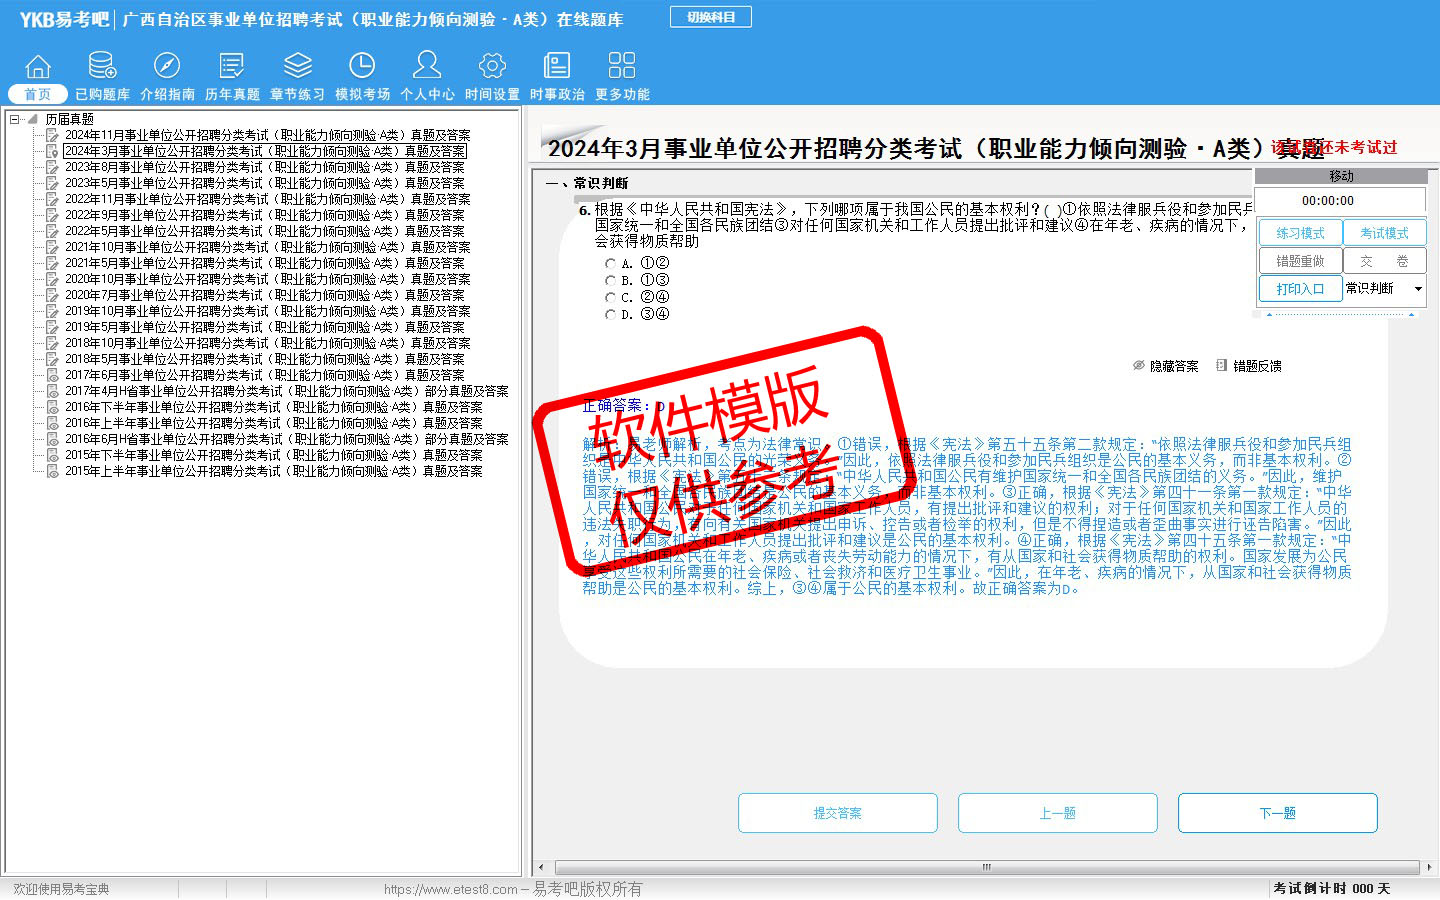The image size is (1440, 900).
Task: Click the horizontal scrollbar at bottom
Action: coord(986,867)
